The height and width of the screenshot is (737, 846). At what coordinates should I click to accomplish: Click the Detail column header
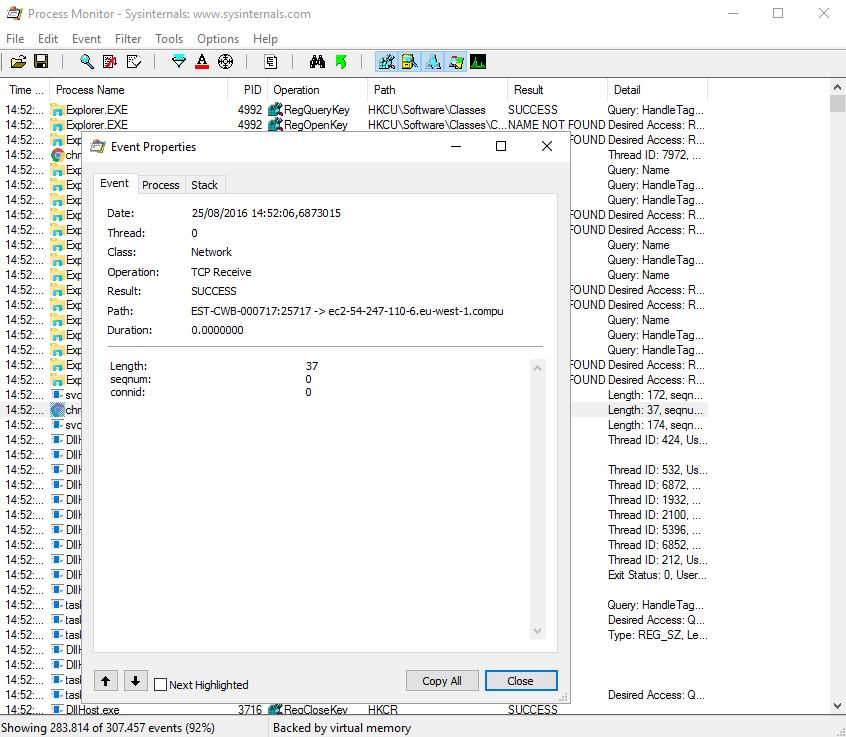point(657,90)
